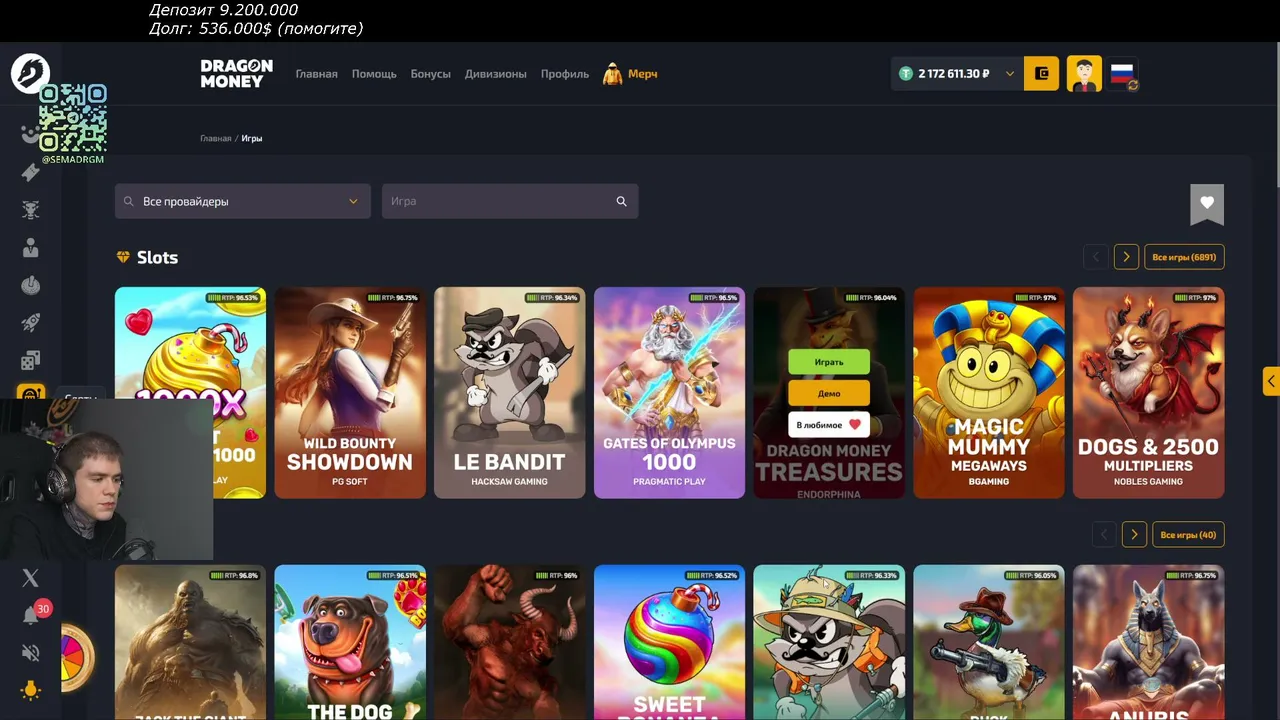Go to next Slots page arrow

1126,257
